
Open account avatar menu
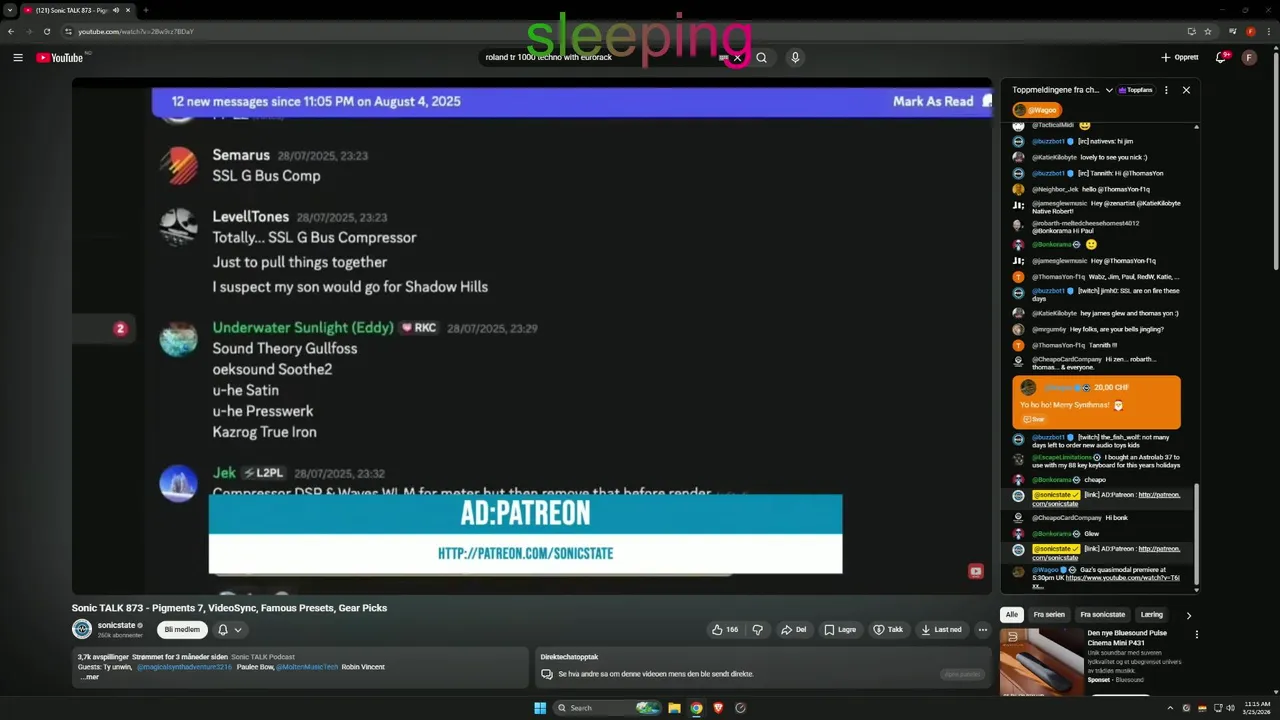(1249, 57)
